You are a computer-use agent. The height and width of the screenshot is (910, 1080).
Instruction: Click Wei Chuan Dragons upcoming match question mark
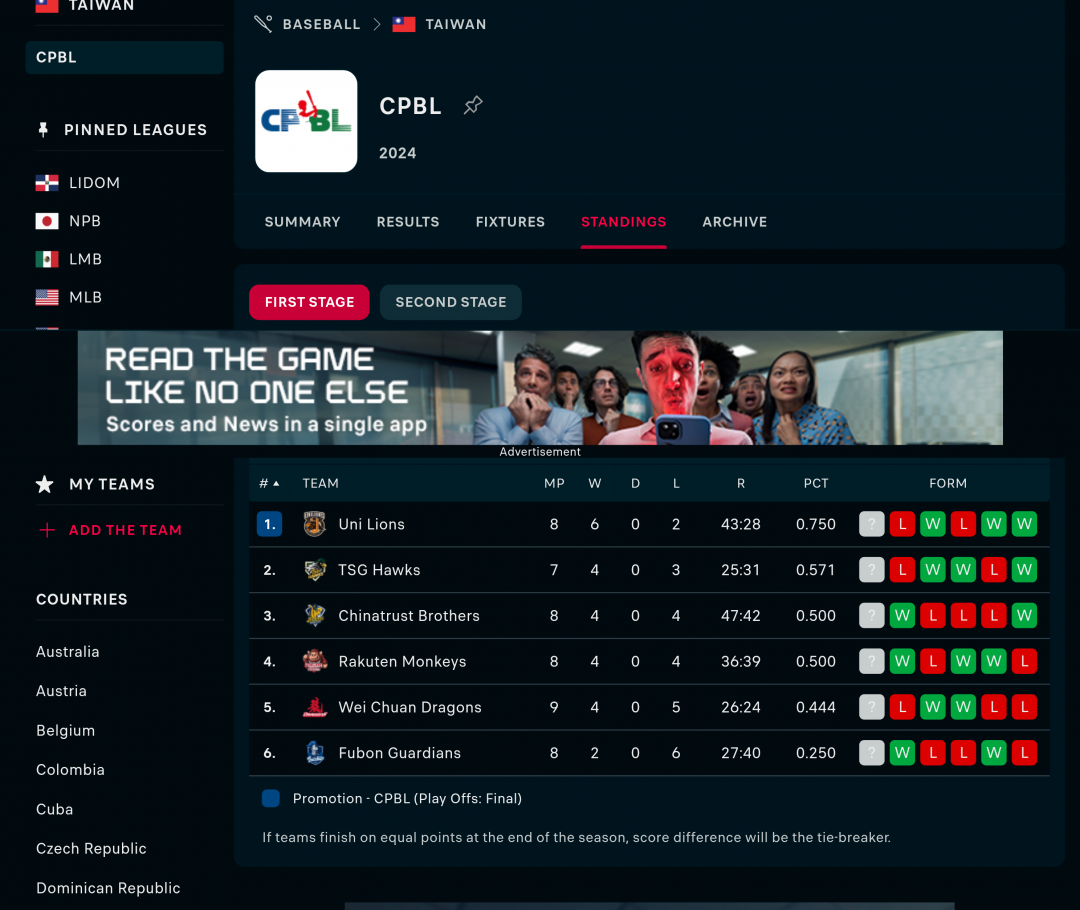coord(871,707)
